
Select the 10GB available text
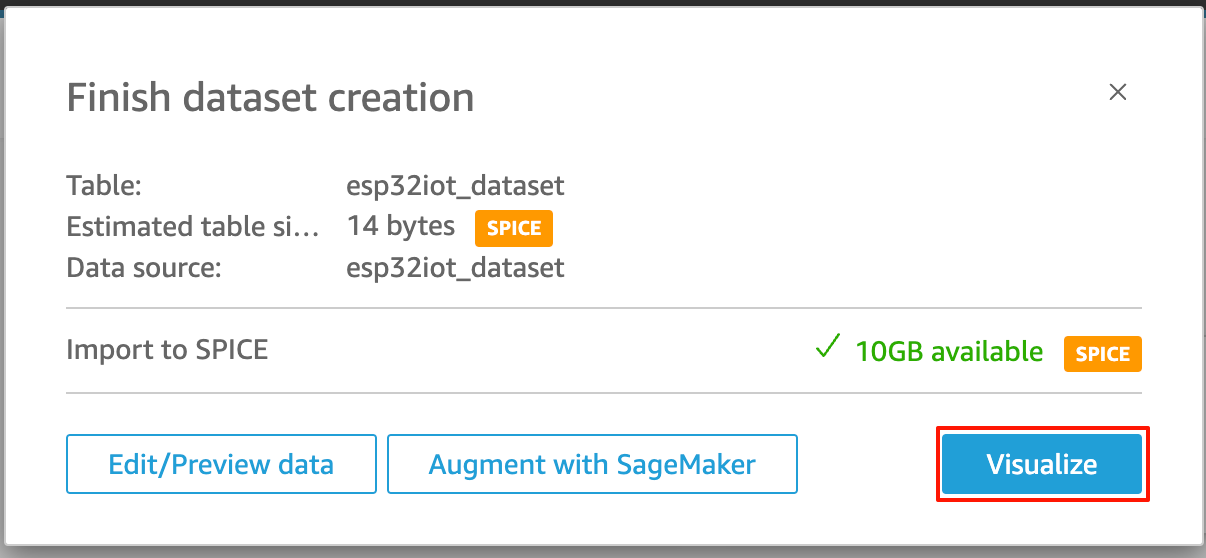(949, 351)
